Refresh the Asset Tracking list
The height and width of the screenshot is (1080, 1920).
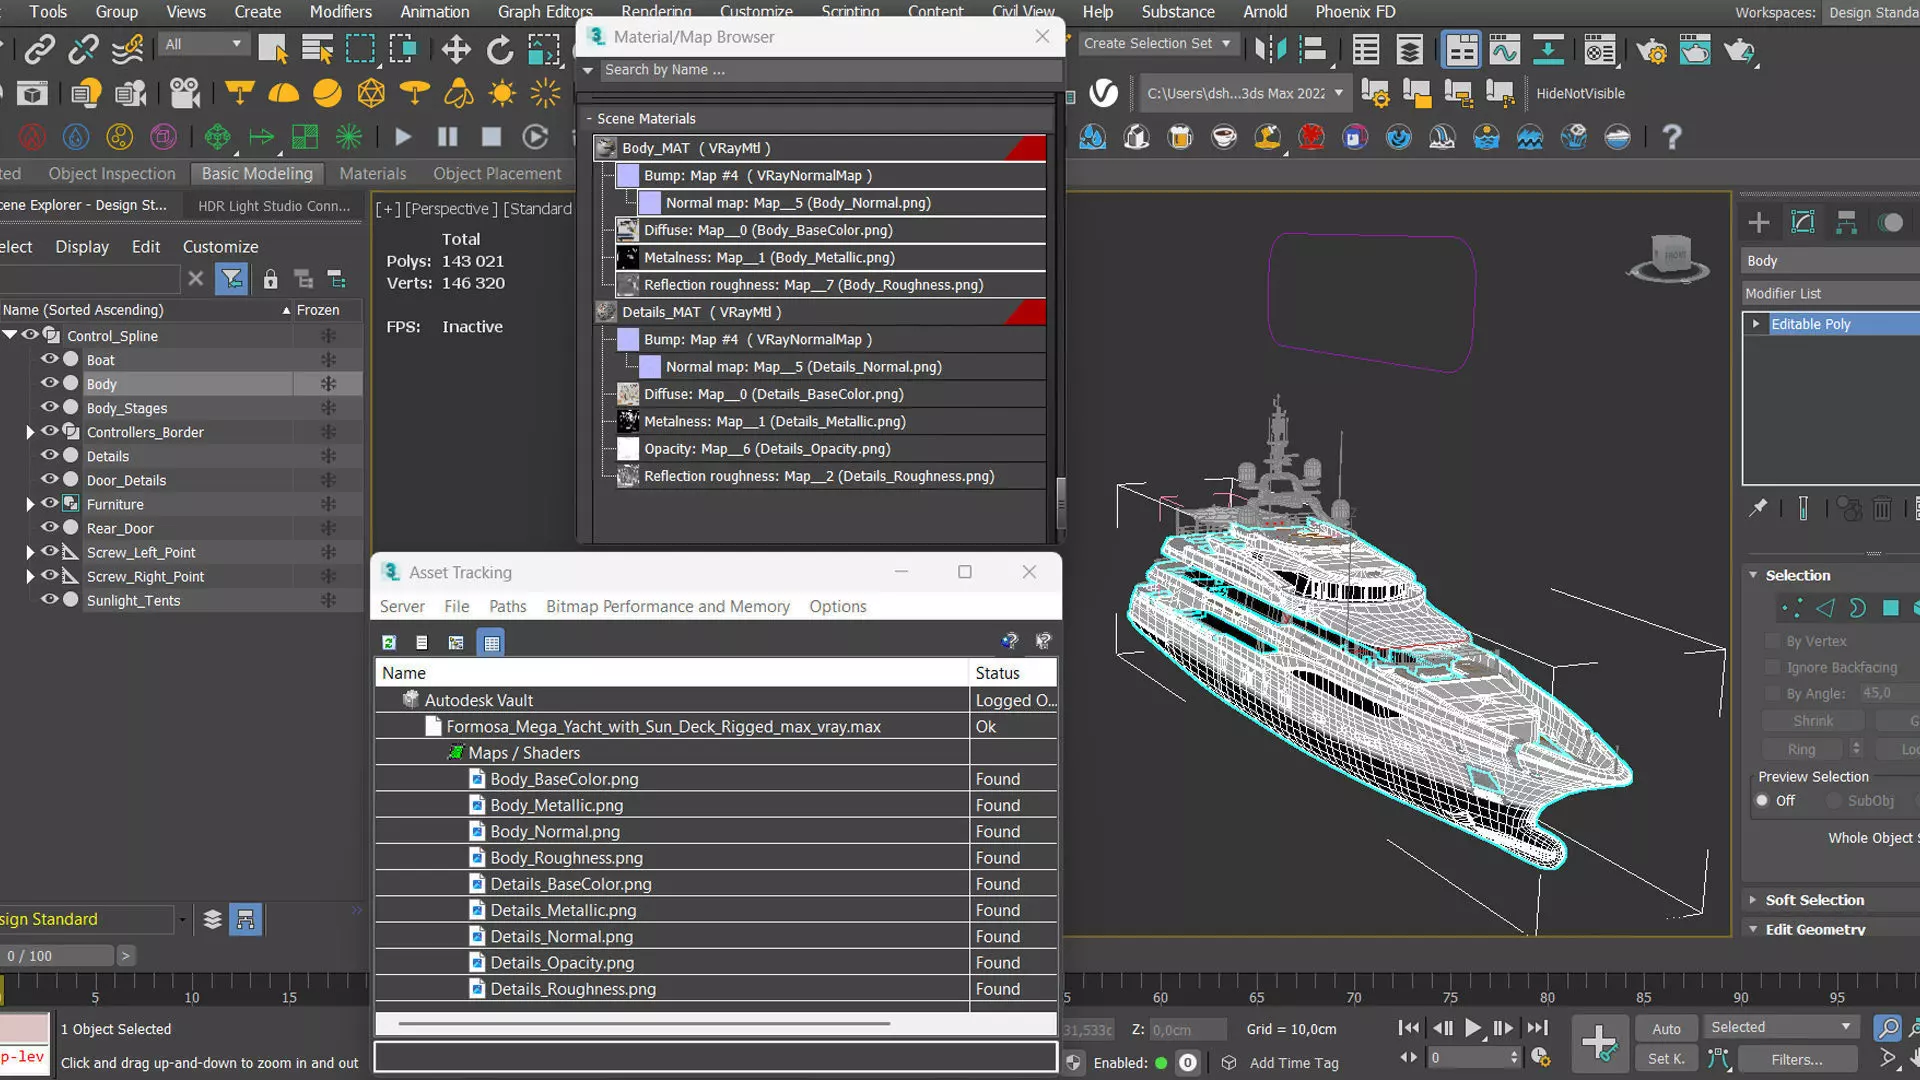tap(389, 642)
